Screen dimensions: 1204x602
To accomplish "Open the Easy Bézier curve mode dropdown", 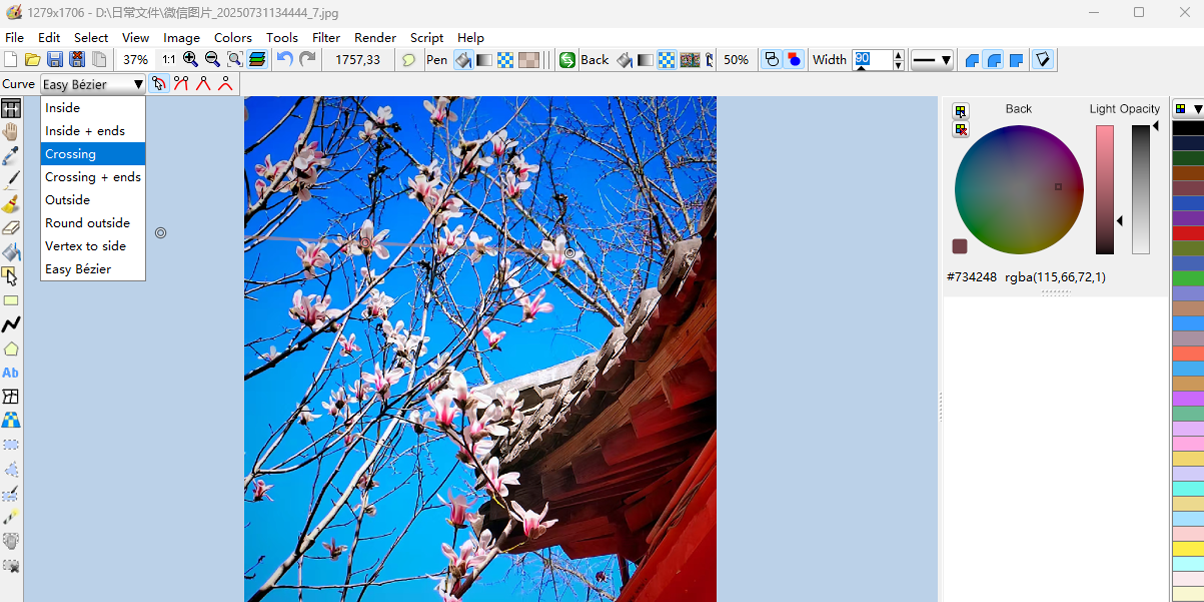I will 93,85.
